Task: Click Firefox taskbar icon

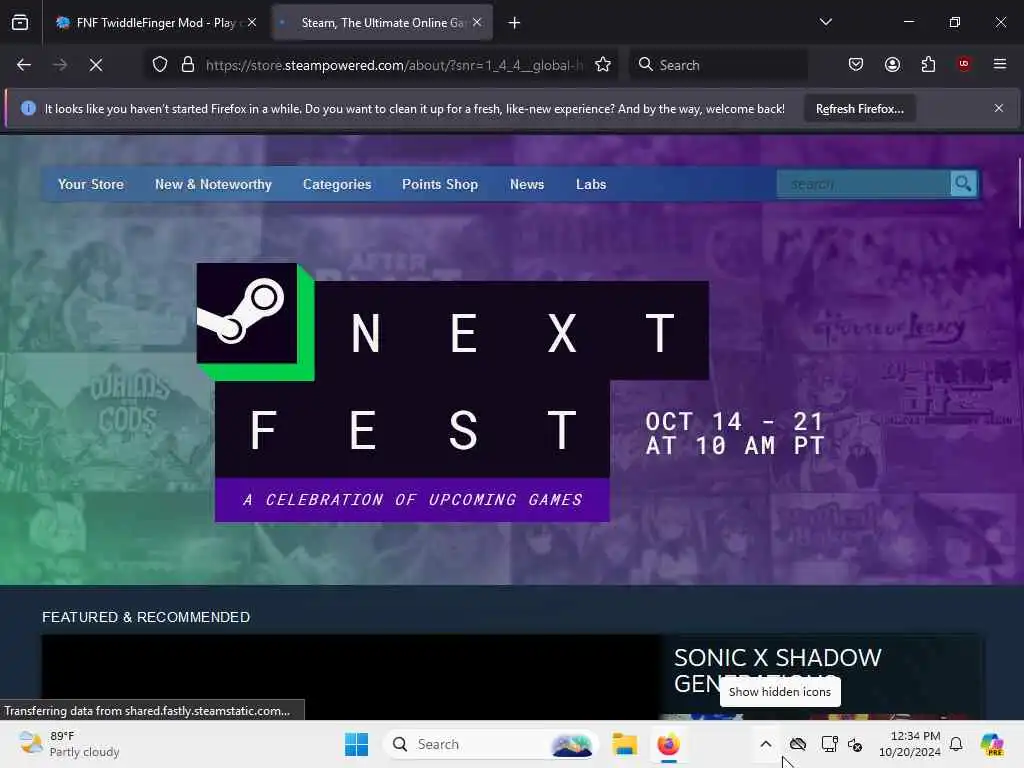Action: click(668, 744)
